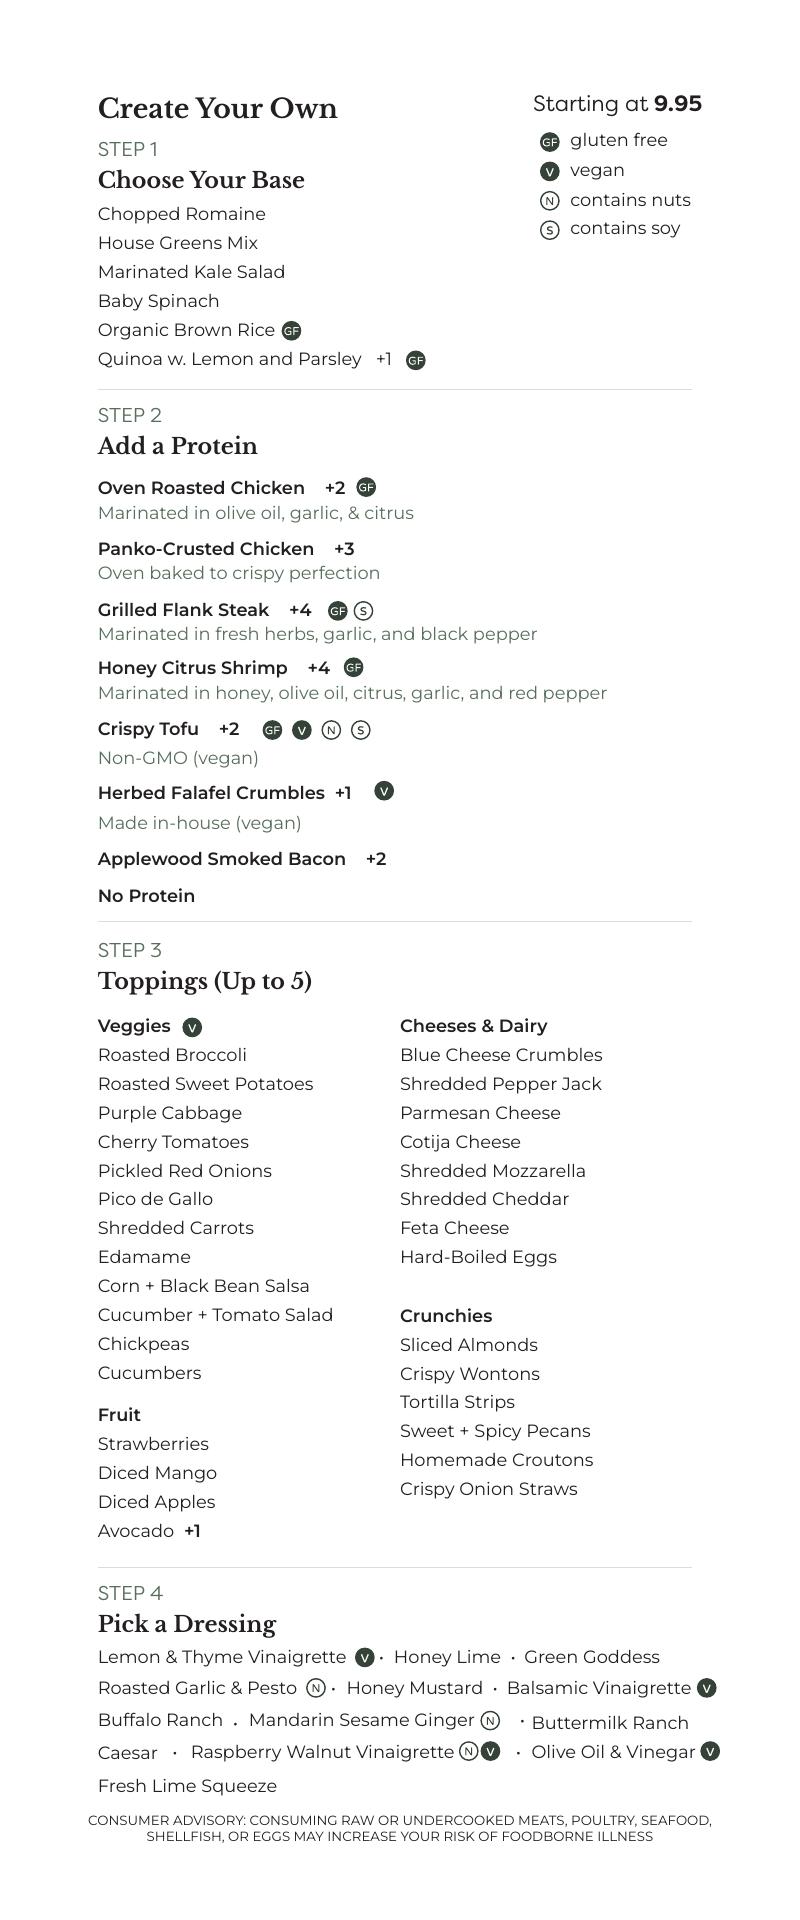
Task: Click the vegan icon in the legend
Action: click(x=549, y=171)
